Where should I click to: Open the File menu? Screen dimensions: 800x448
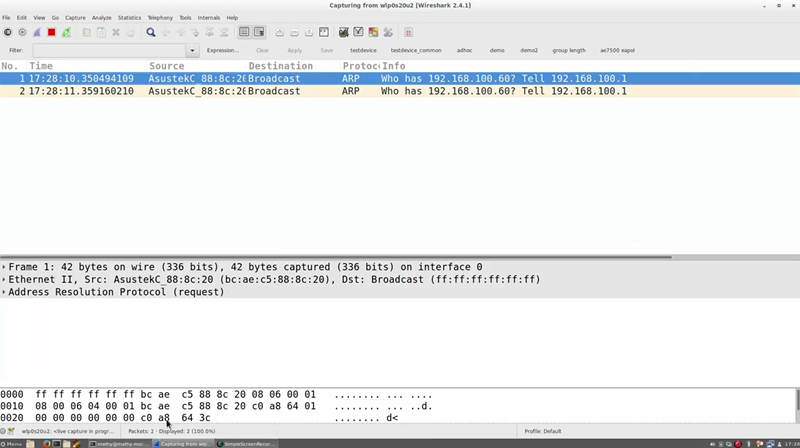pyautogui.click(x=6, y=17)
